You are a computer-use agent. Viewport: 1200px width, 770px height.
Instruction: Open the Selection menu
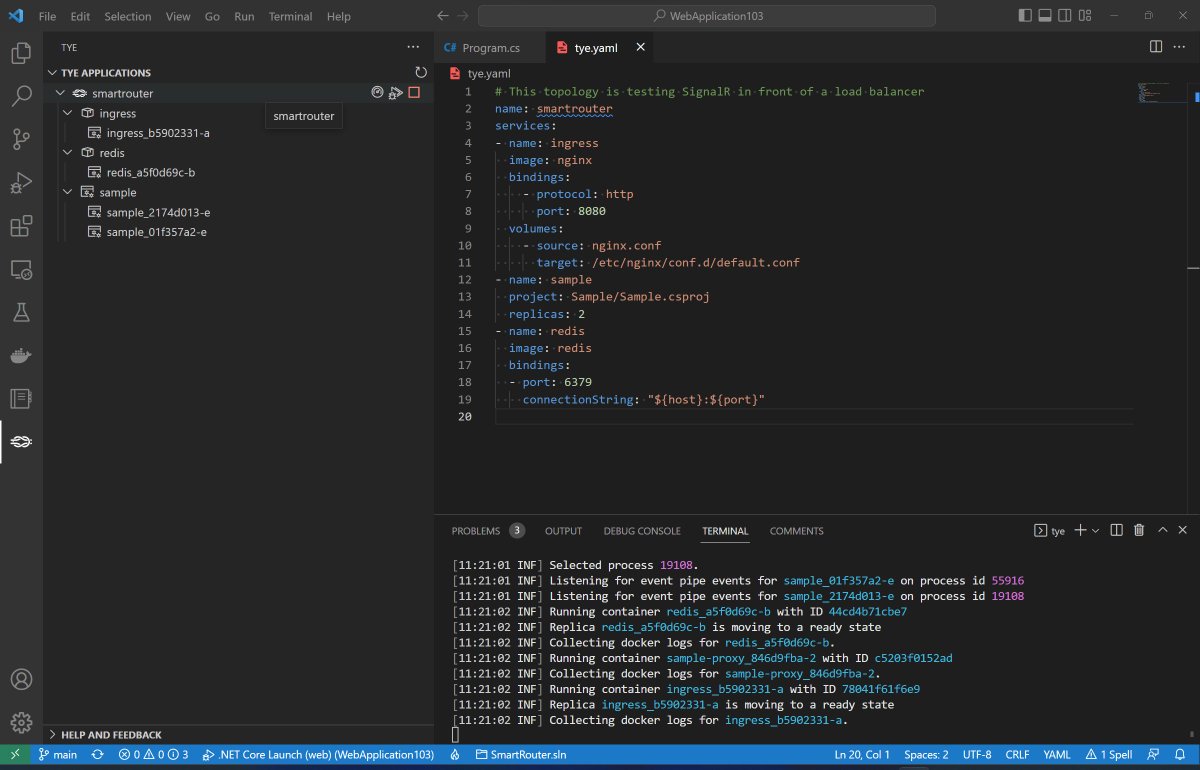[128, 16]
